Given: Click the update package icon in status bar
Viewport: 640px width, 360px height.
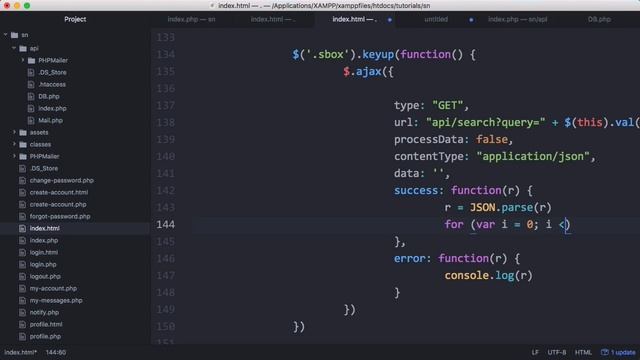Looking at the screenshot, I should 604,352.
